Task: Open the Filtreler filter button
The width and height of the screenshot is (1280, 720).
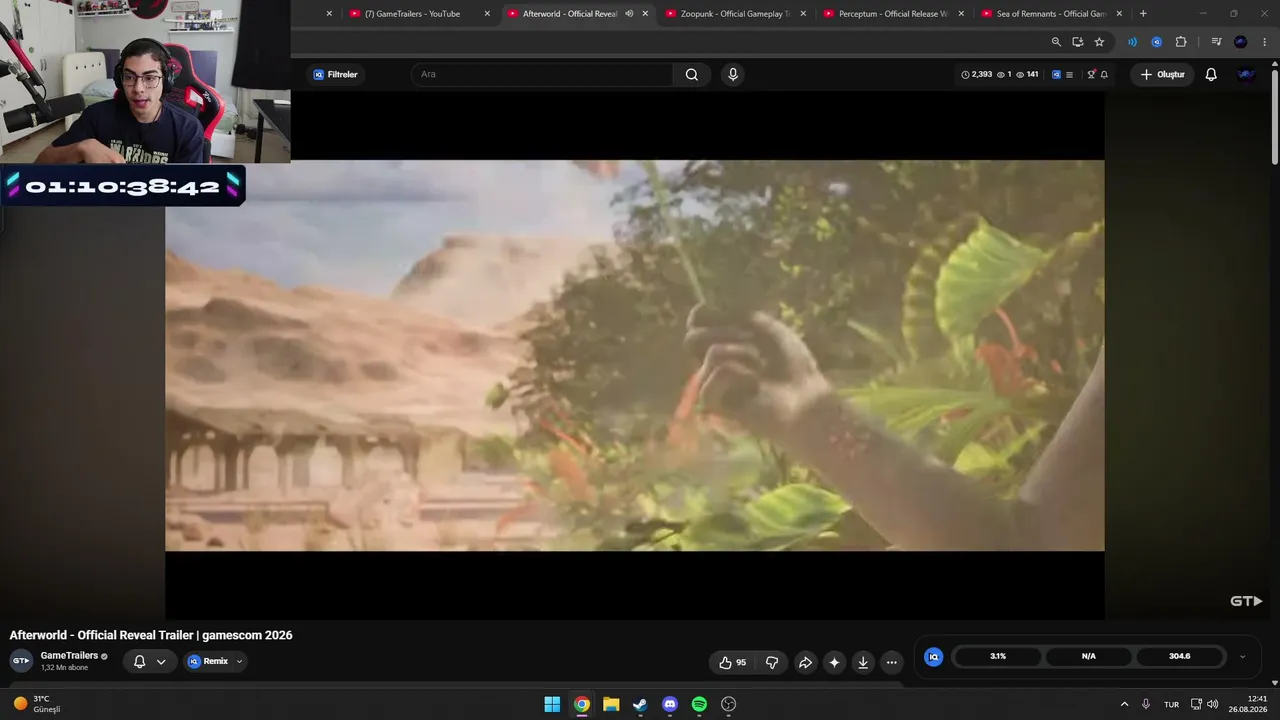Action: 335,74
